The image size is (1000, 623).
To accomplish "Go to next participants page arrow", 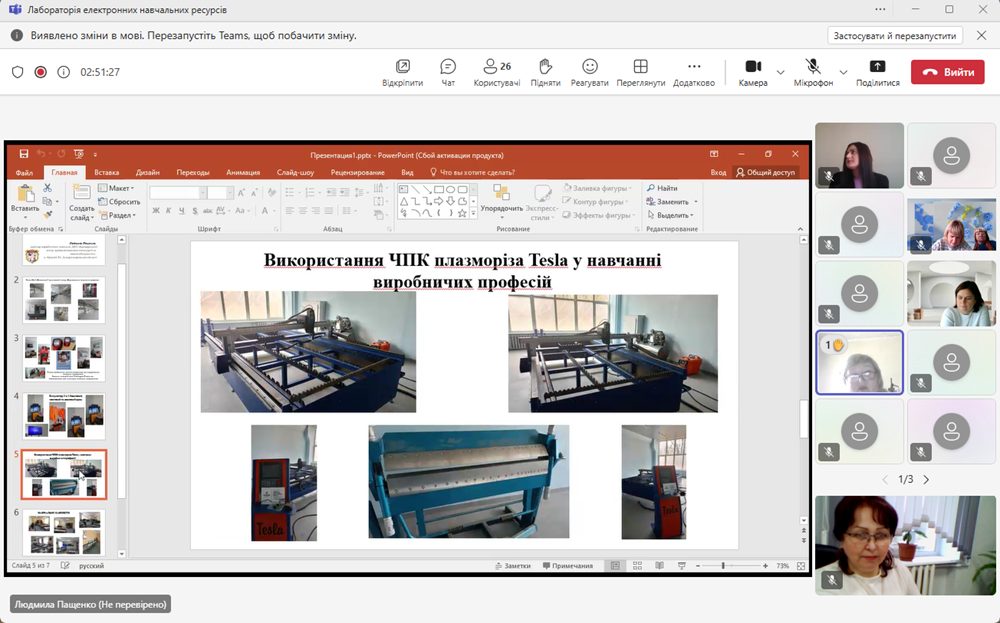I will coord(926,480).
